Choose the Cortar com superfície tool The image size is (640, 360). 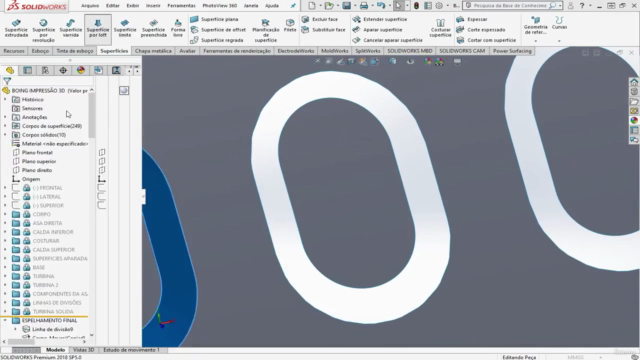pos(487,40)
